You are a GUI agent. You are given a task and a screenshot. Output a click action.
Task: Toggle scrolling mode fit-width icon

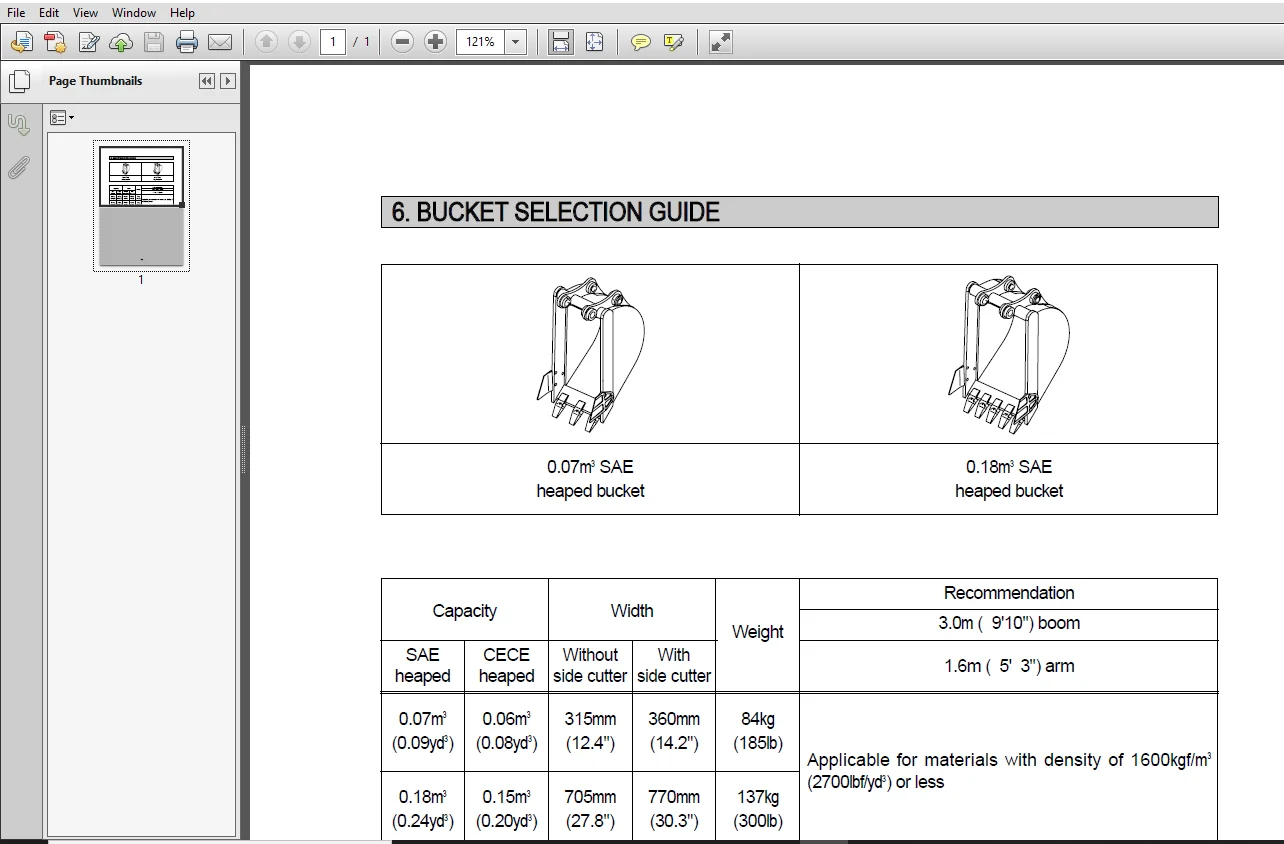point(561,42)
